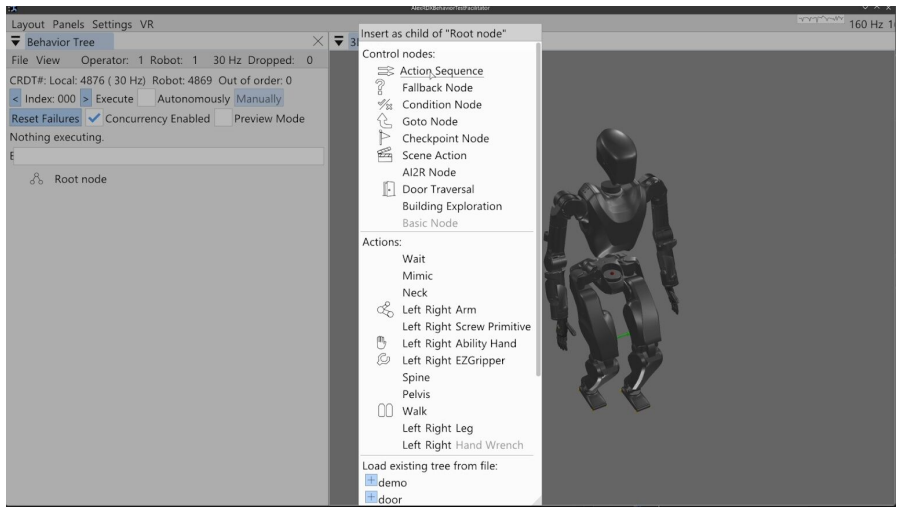Screen dimensions: 902x513
Task: Choose Scene Action from the list
Action: coord(434,155)
